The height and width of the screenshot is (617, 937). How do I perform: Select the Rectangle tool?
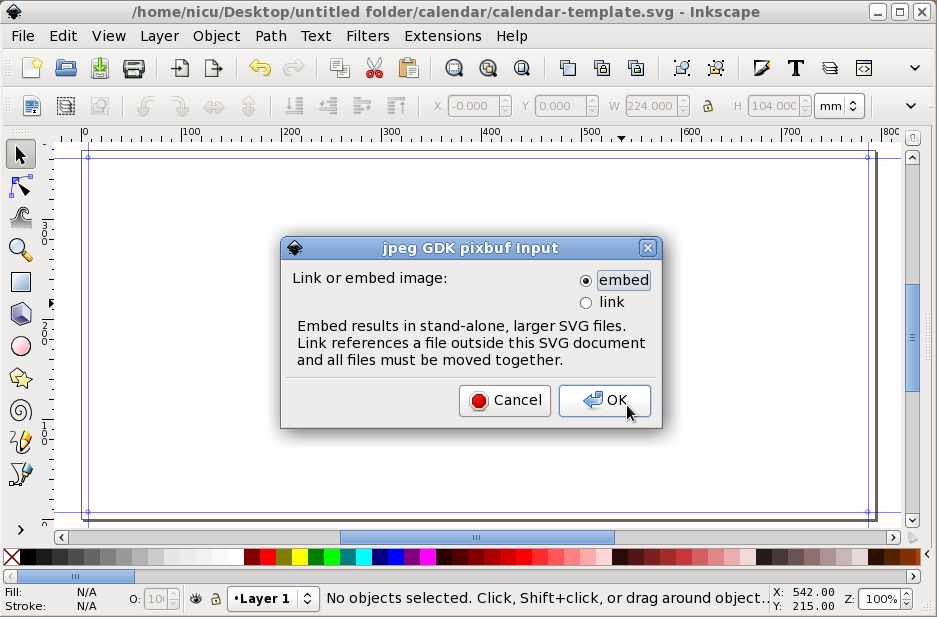pos(21,282)
